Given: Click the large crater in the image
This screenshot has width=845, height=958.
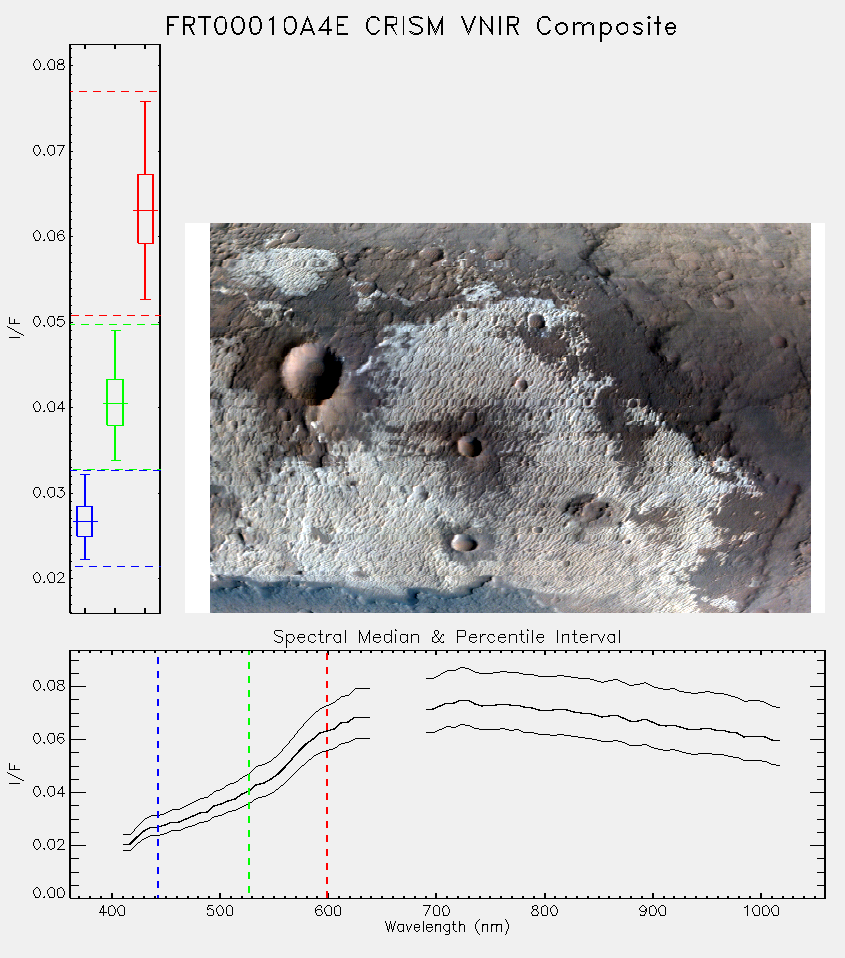Looking at the screenshot, I should pos(311,373).
